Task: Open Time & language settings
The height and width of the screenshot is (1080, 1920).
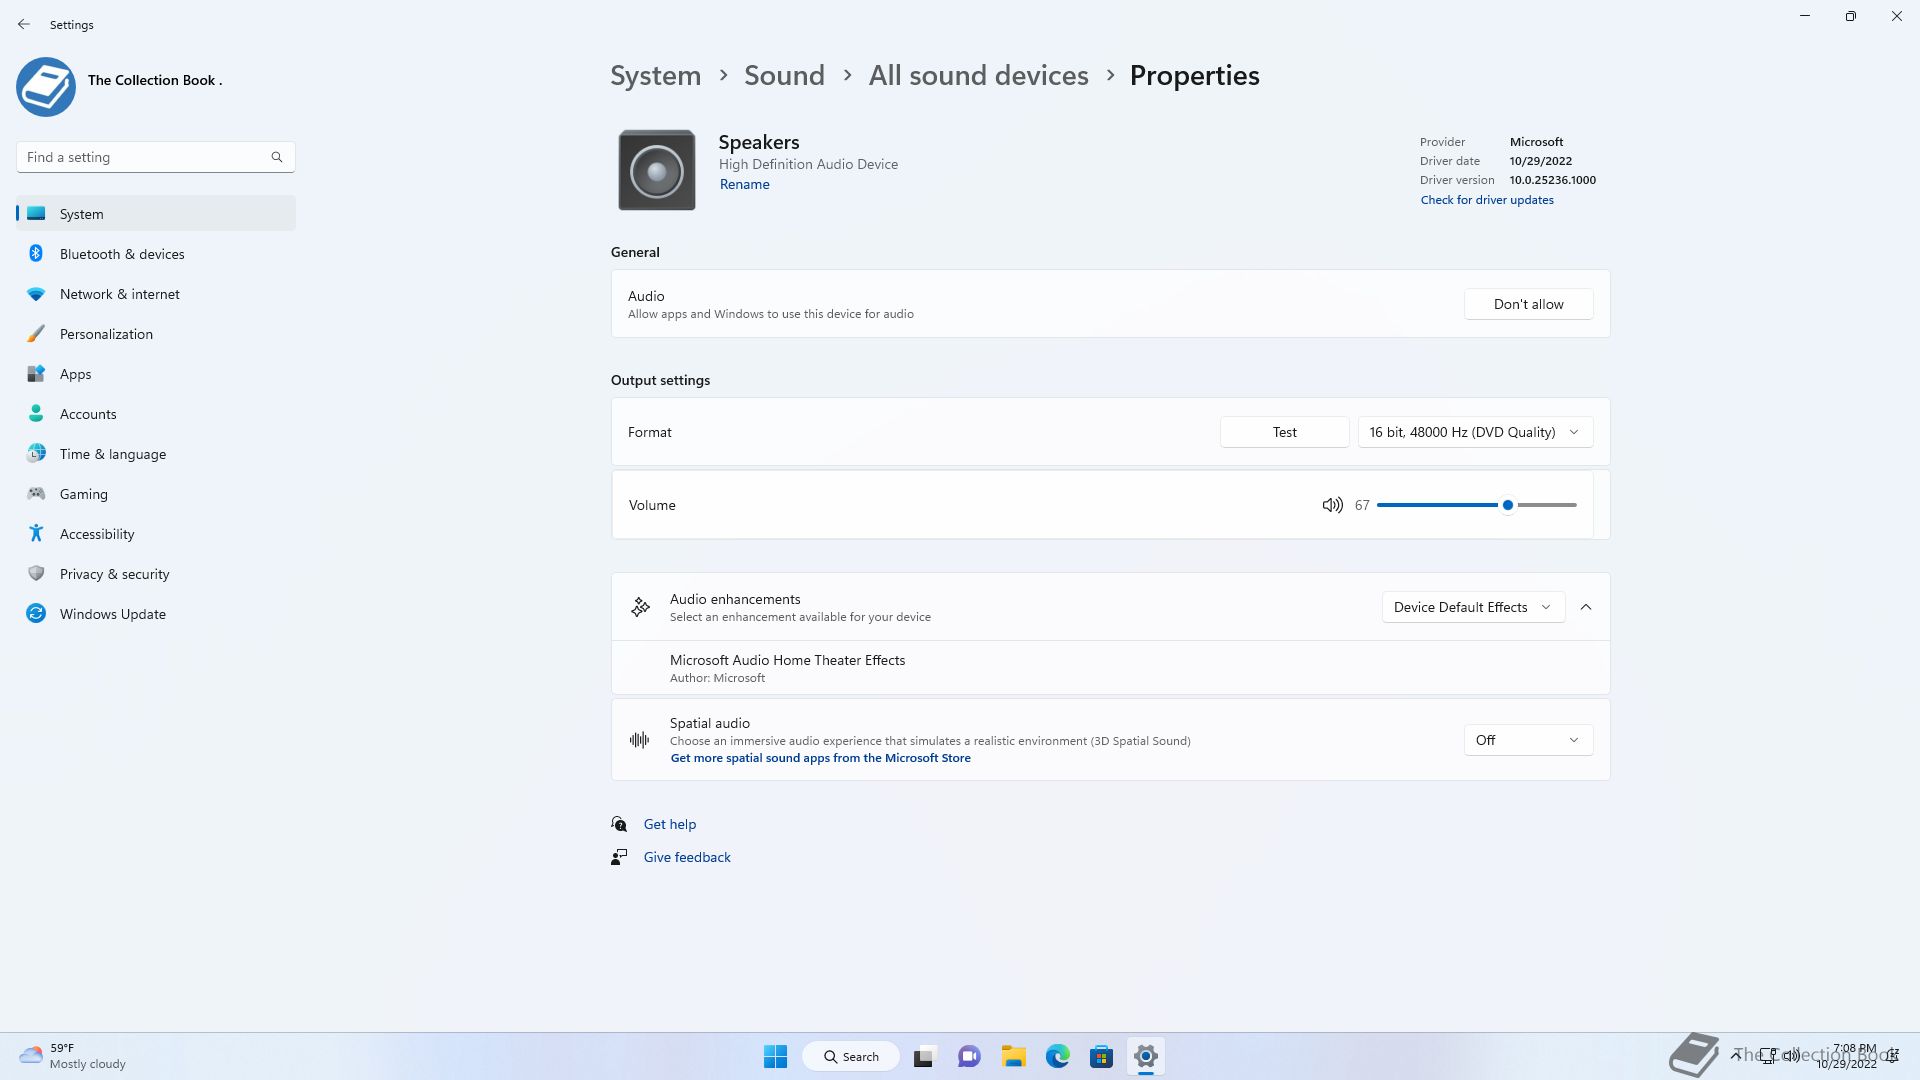Action: point(156,454)
